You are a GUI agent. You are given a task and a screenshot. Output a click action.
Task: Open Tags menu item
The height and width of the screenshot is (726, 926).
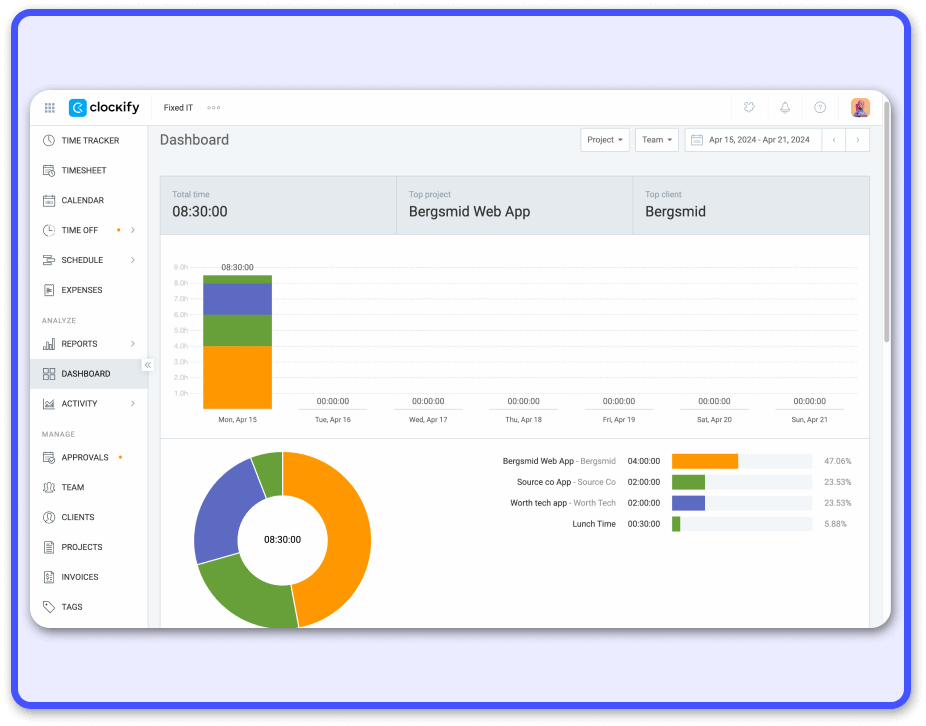coord(89,607)
